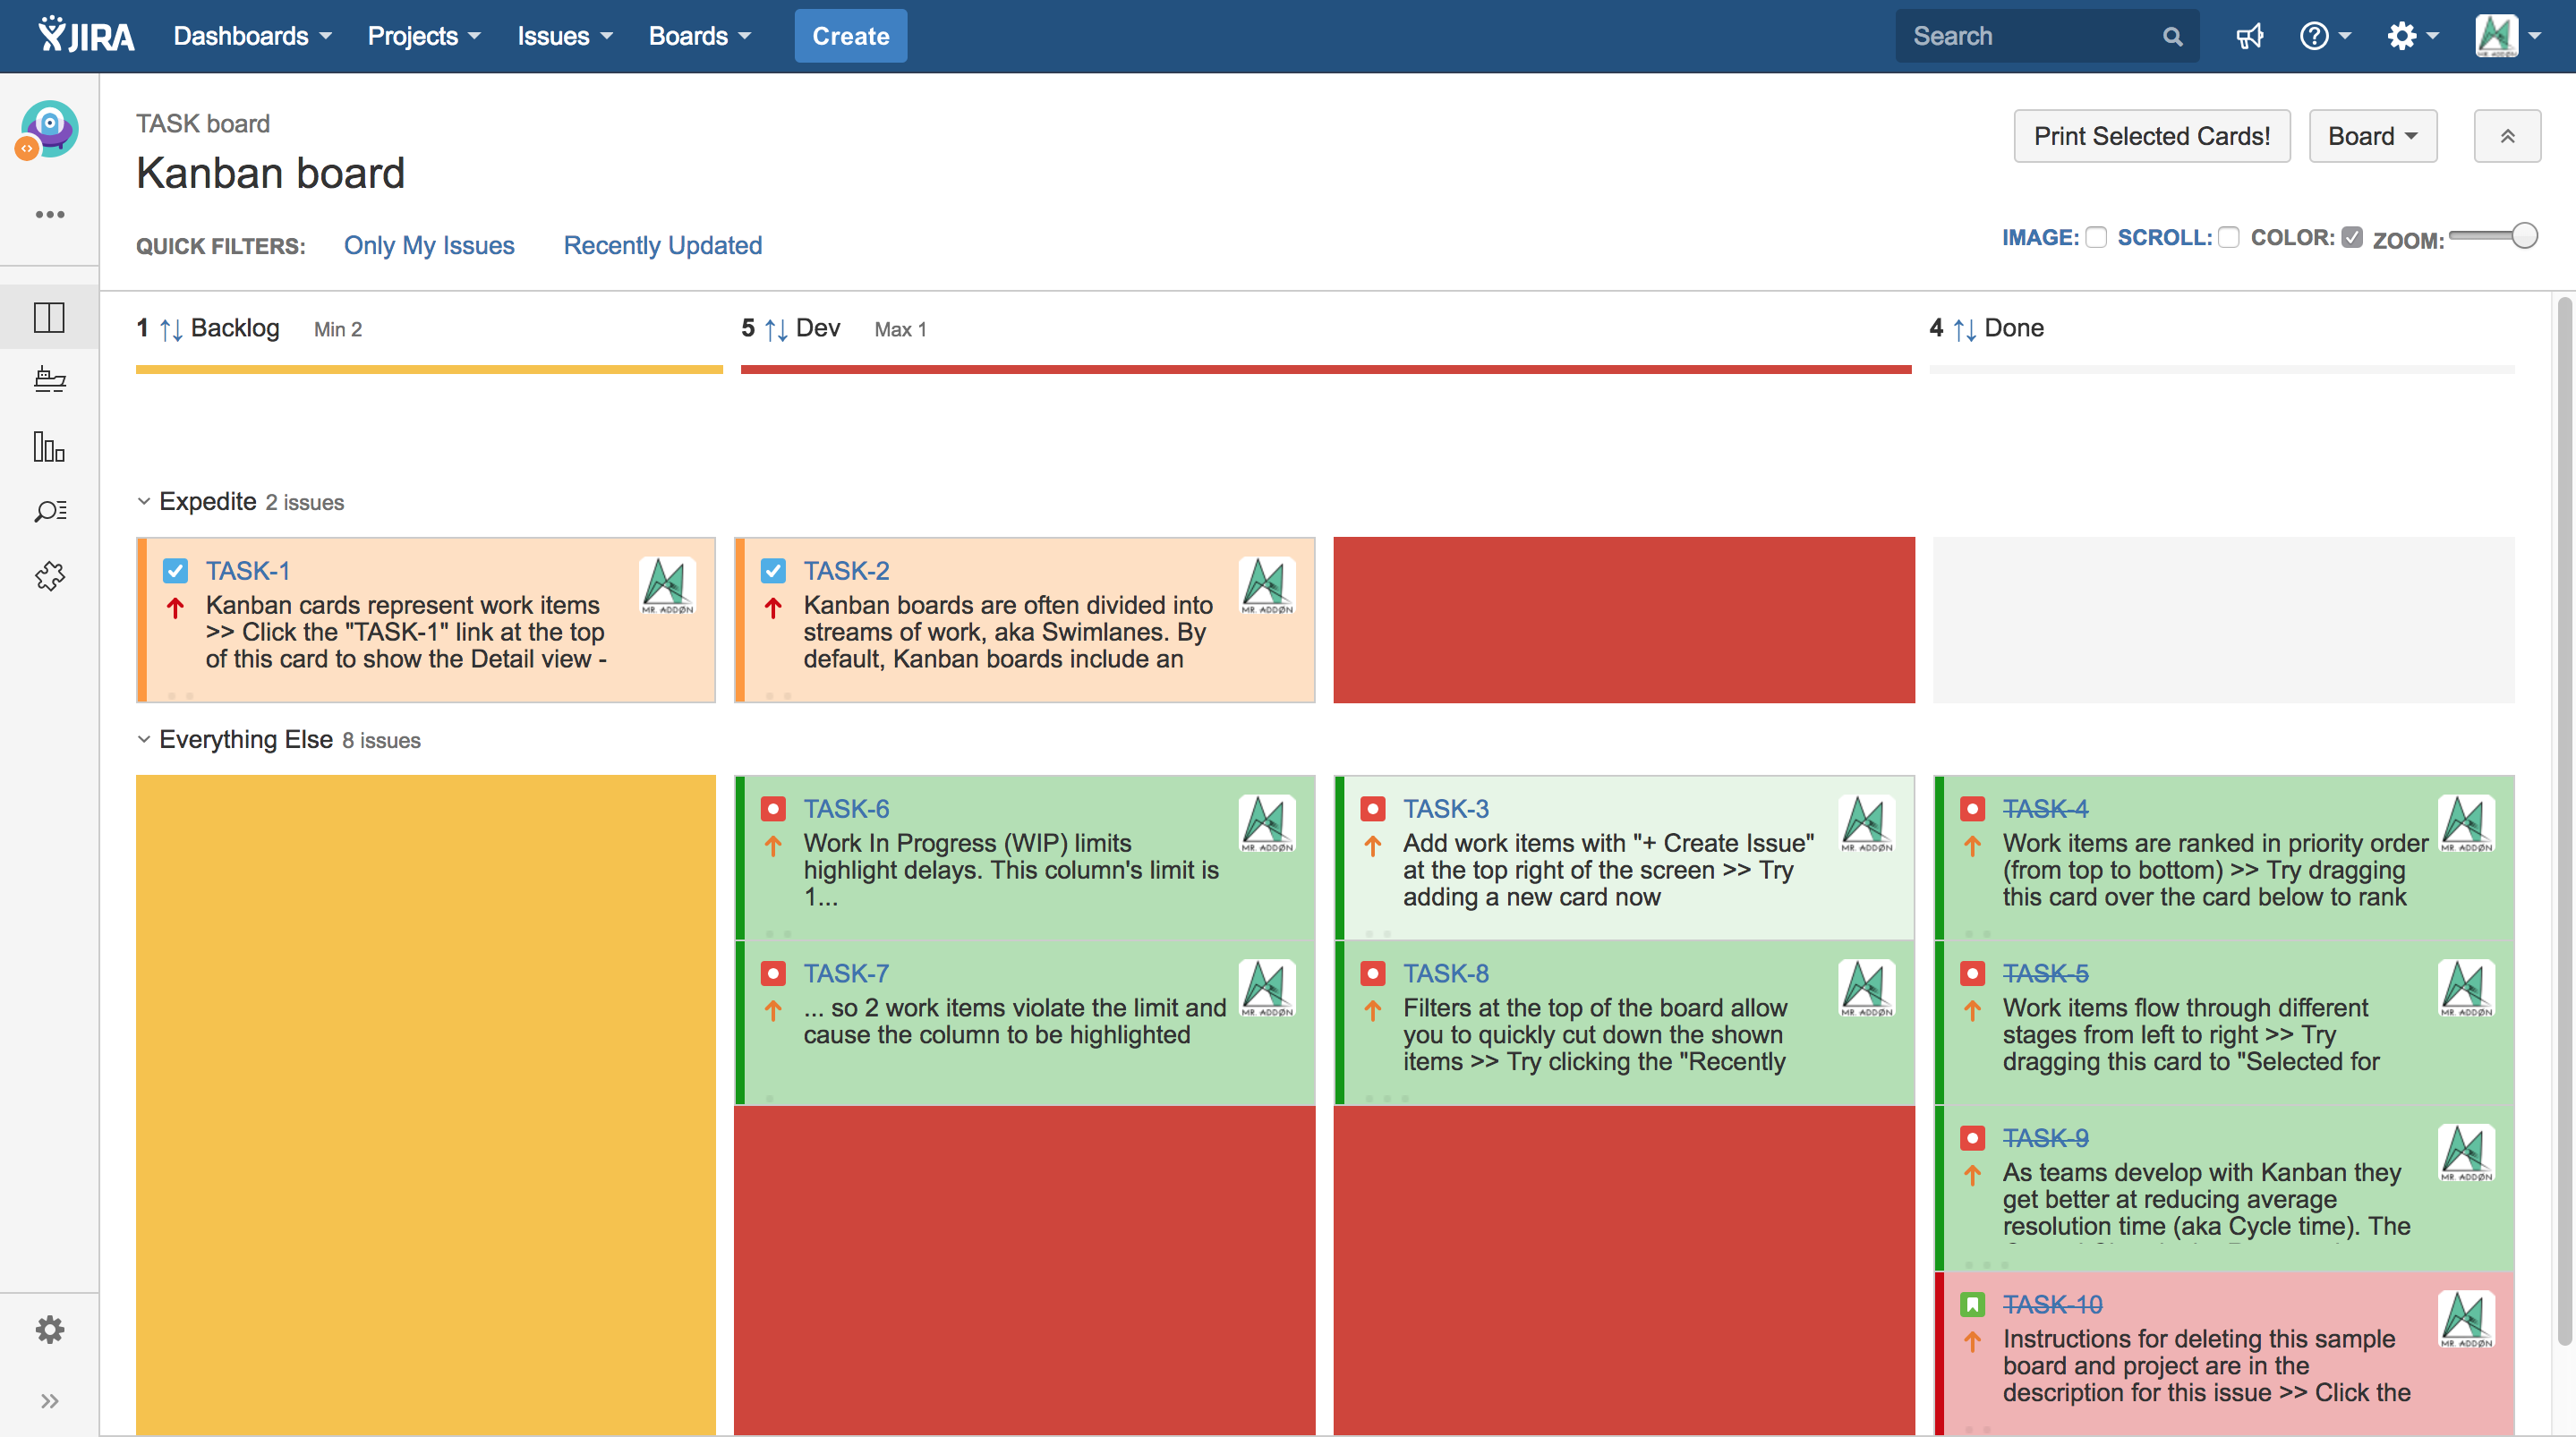2576x1437 pixels.
Task: Enable the IMAGE checkbox
Action: pyautogui.click(x=2097, y=237)
